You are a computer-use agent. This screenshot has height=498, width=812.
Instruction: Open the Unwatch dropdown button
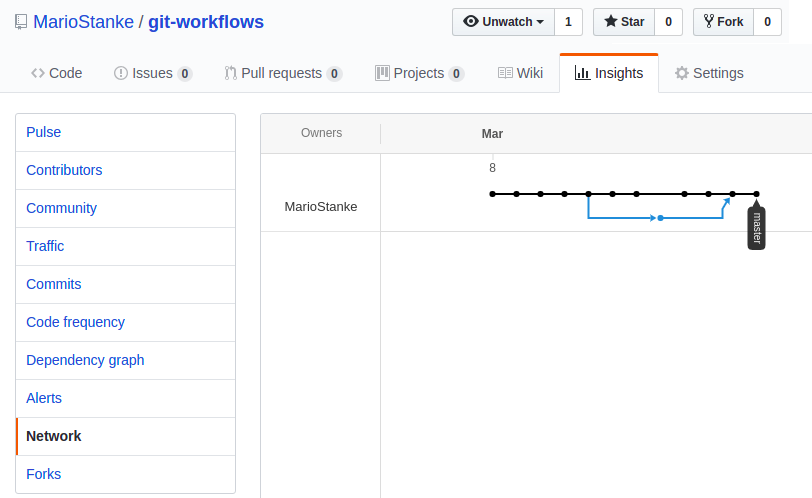pyautogui.click(x=503, y=22)
